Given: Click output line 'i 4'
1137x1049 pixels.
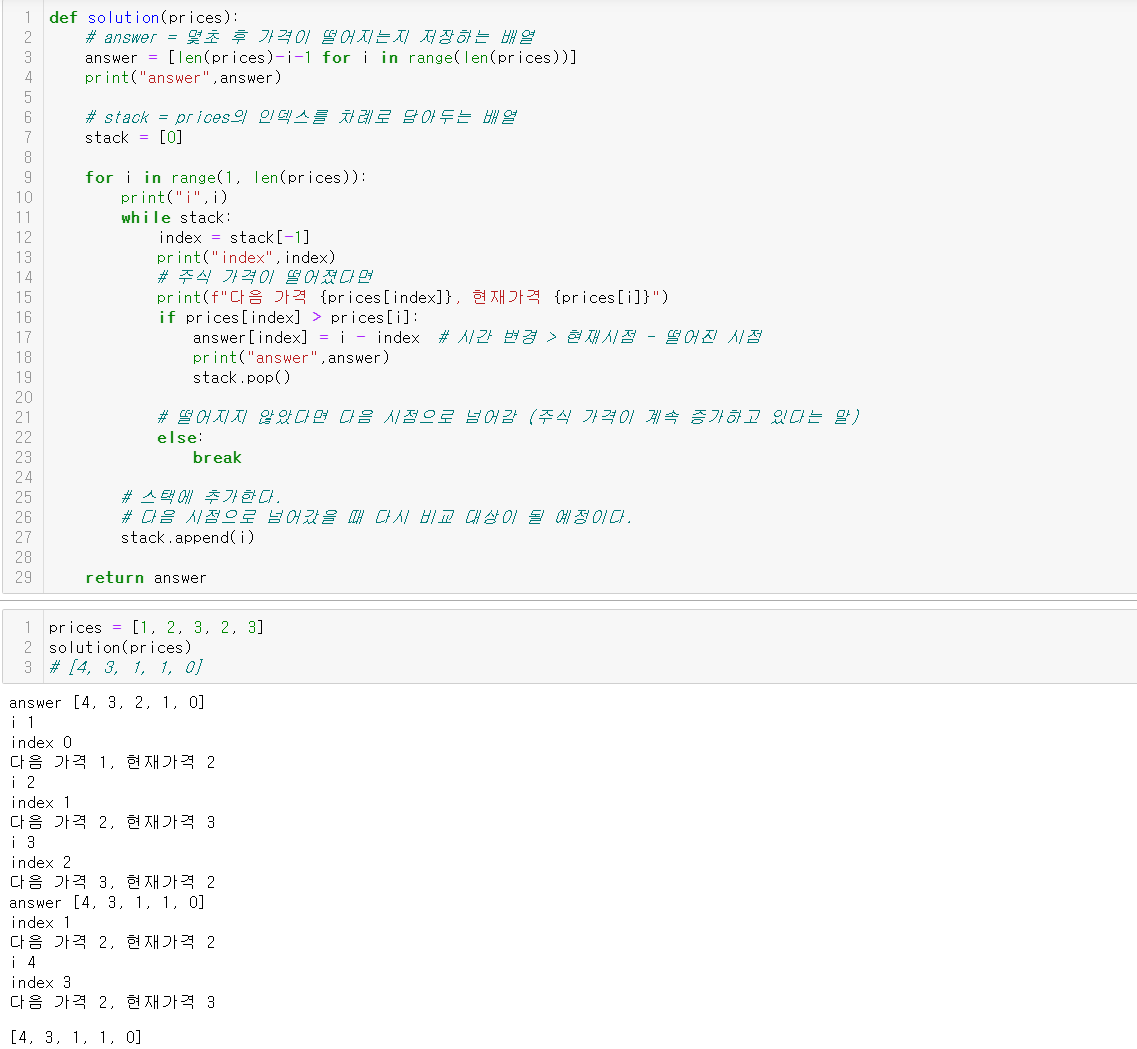Looking at the screenshot, I should point(22,963).
